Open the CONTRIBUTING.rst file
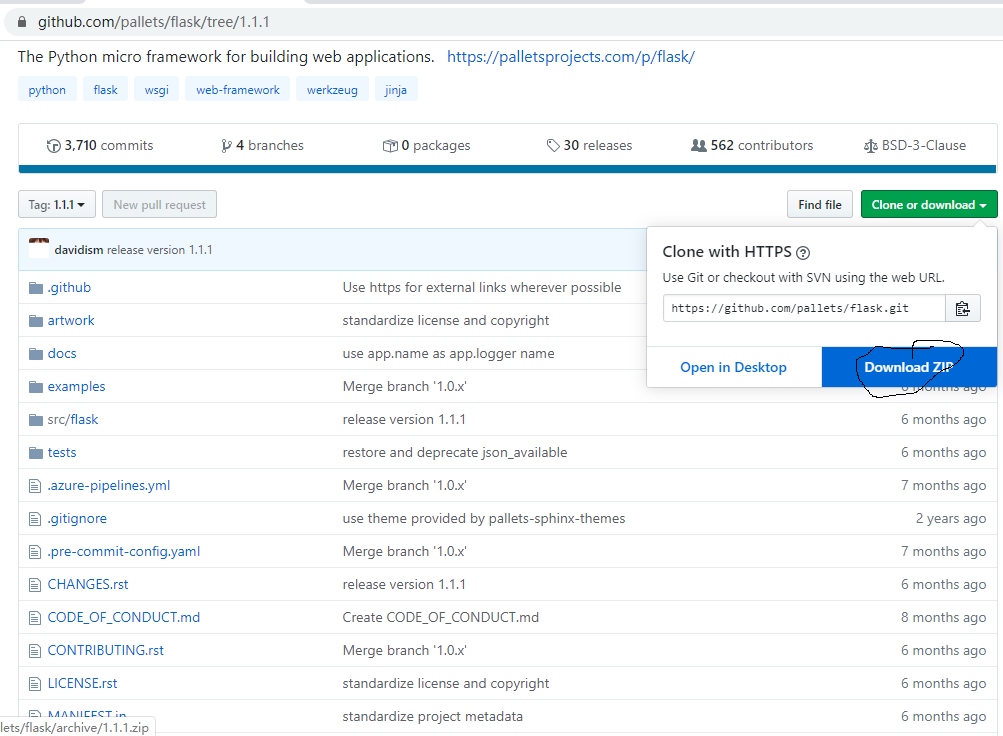Viewport: 1003px width, 736px height. pos(106,651)
